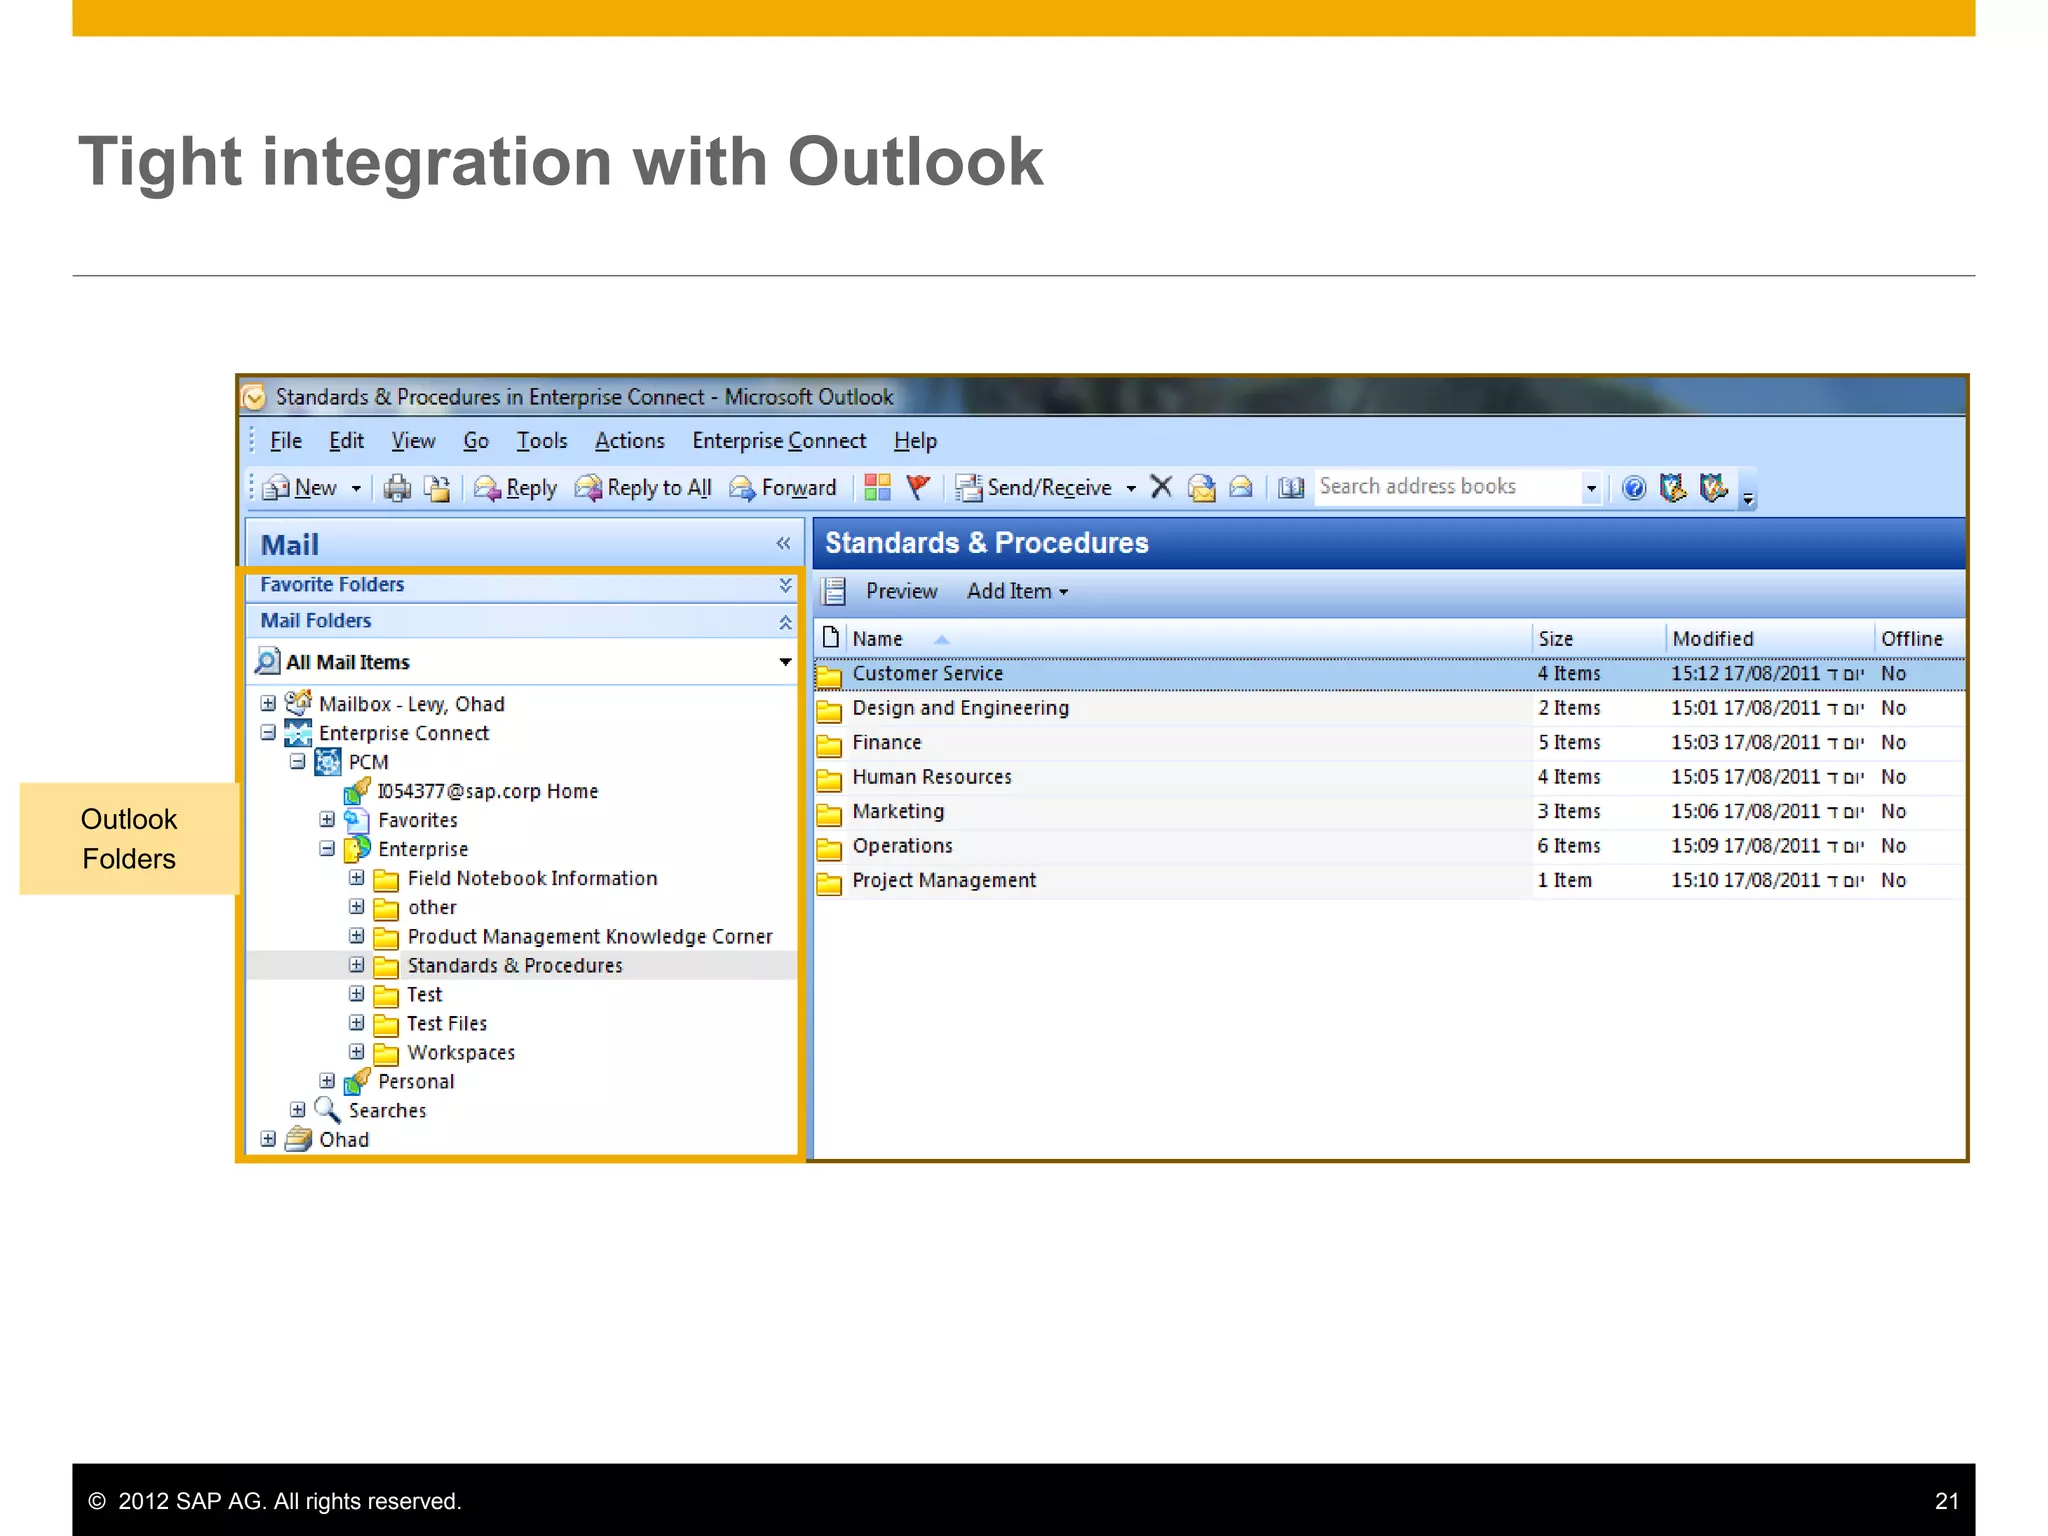Click the Reply button
Screen dimensions: 2048x1536
point(515,488)
